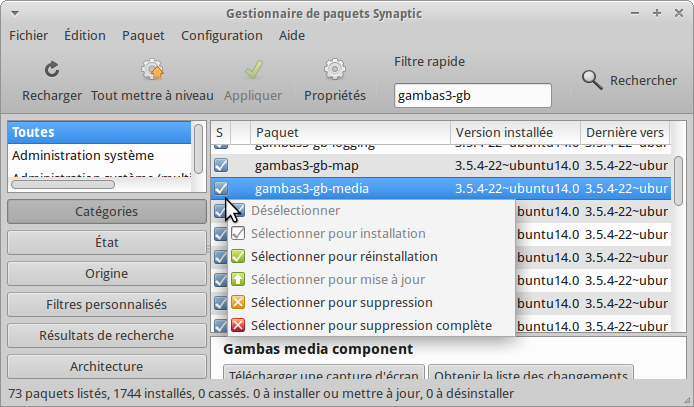Click the État button
This screenshot has height=407, width=694.
(x=107, y=242)
